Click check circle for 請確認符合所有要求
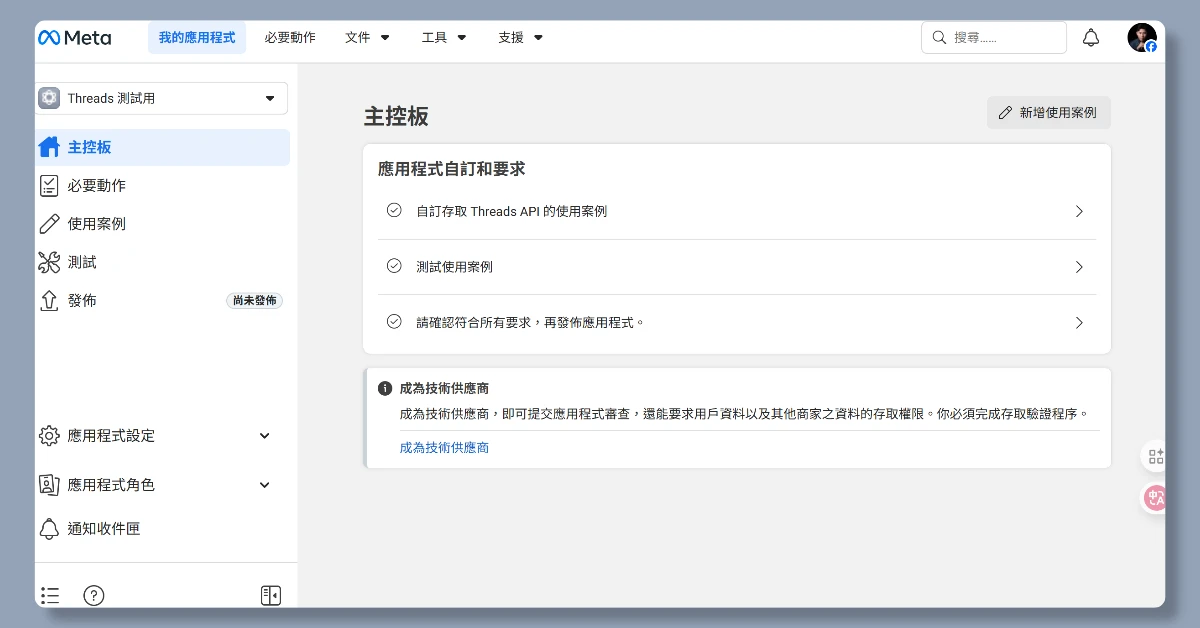Screen dimensions: 1200x628 pyautogui.click(x=394, y=322)
